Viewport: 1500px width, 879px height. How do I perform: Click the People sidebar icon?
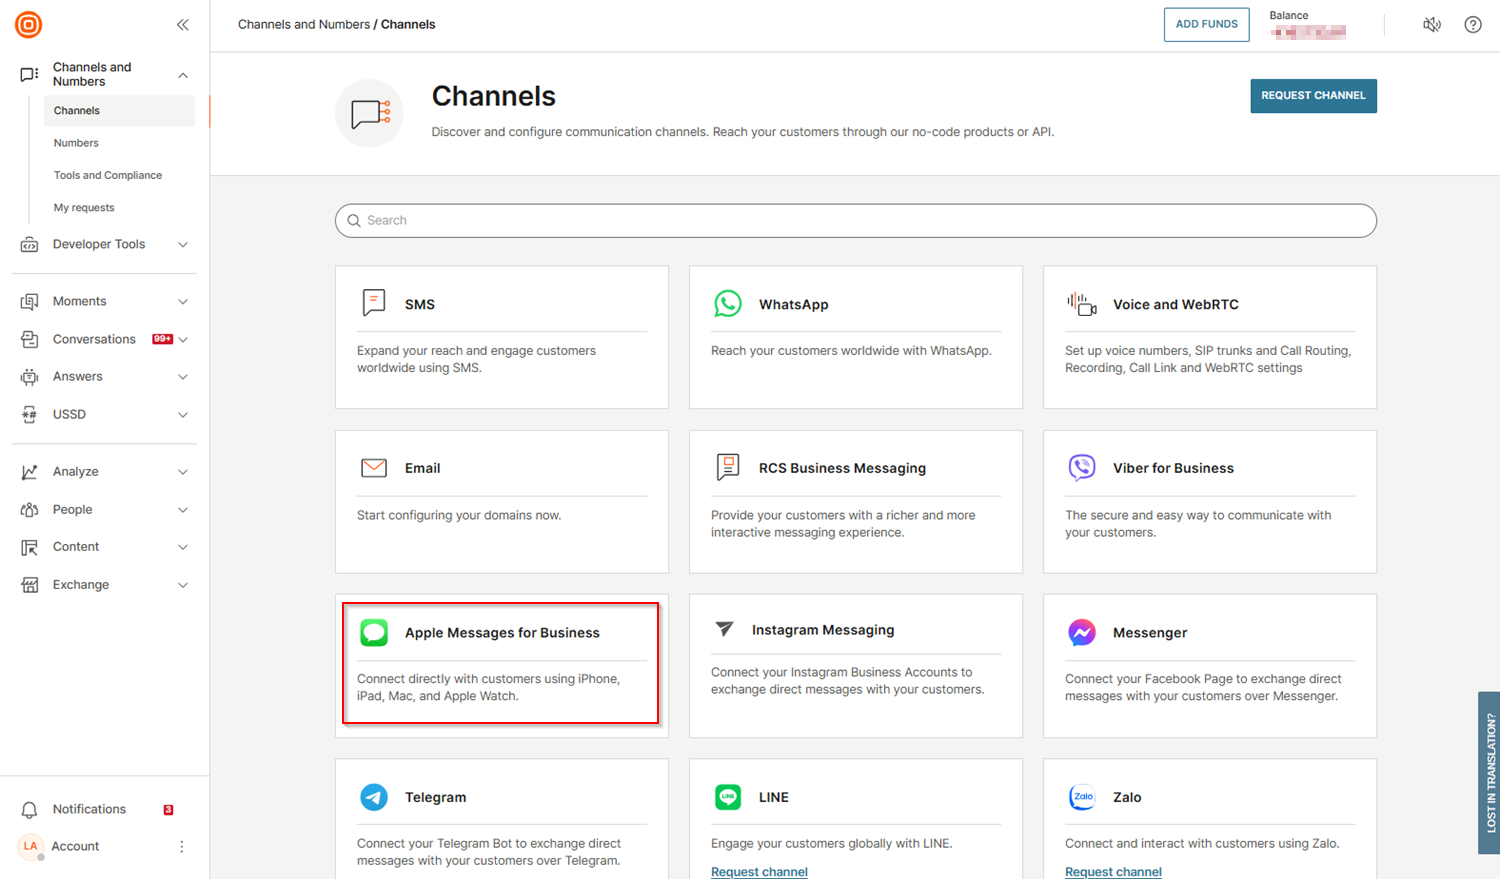(30, 510)
